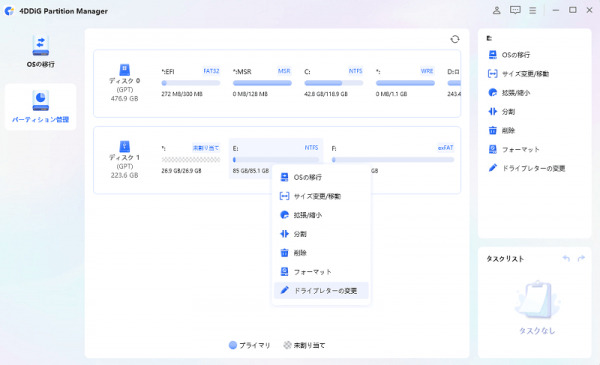Click the 拡張/縮小 label in the right panel
Viewport: 600px width, 365px height.
point(516,93)
